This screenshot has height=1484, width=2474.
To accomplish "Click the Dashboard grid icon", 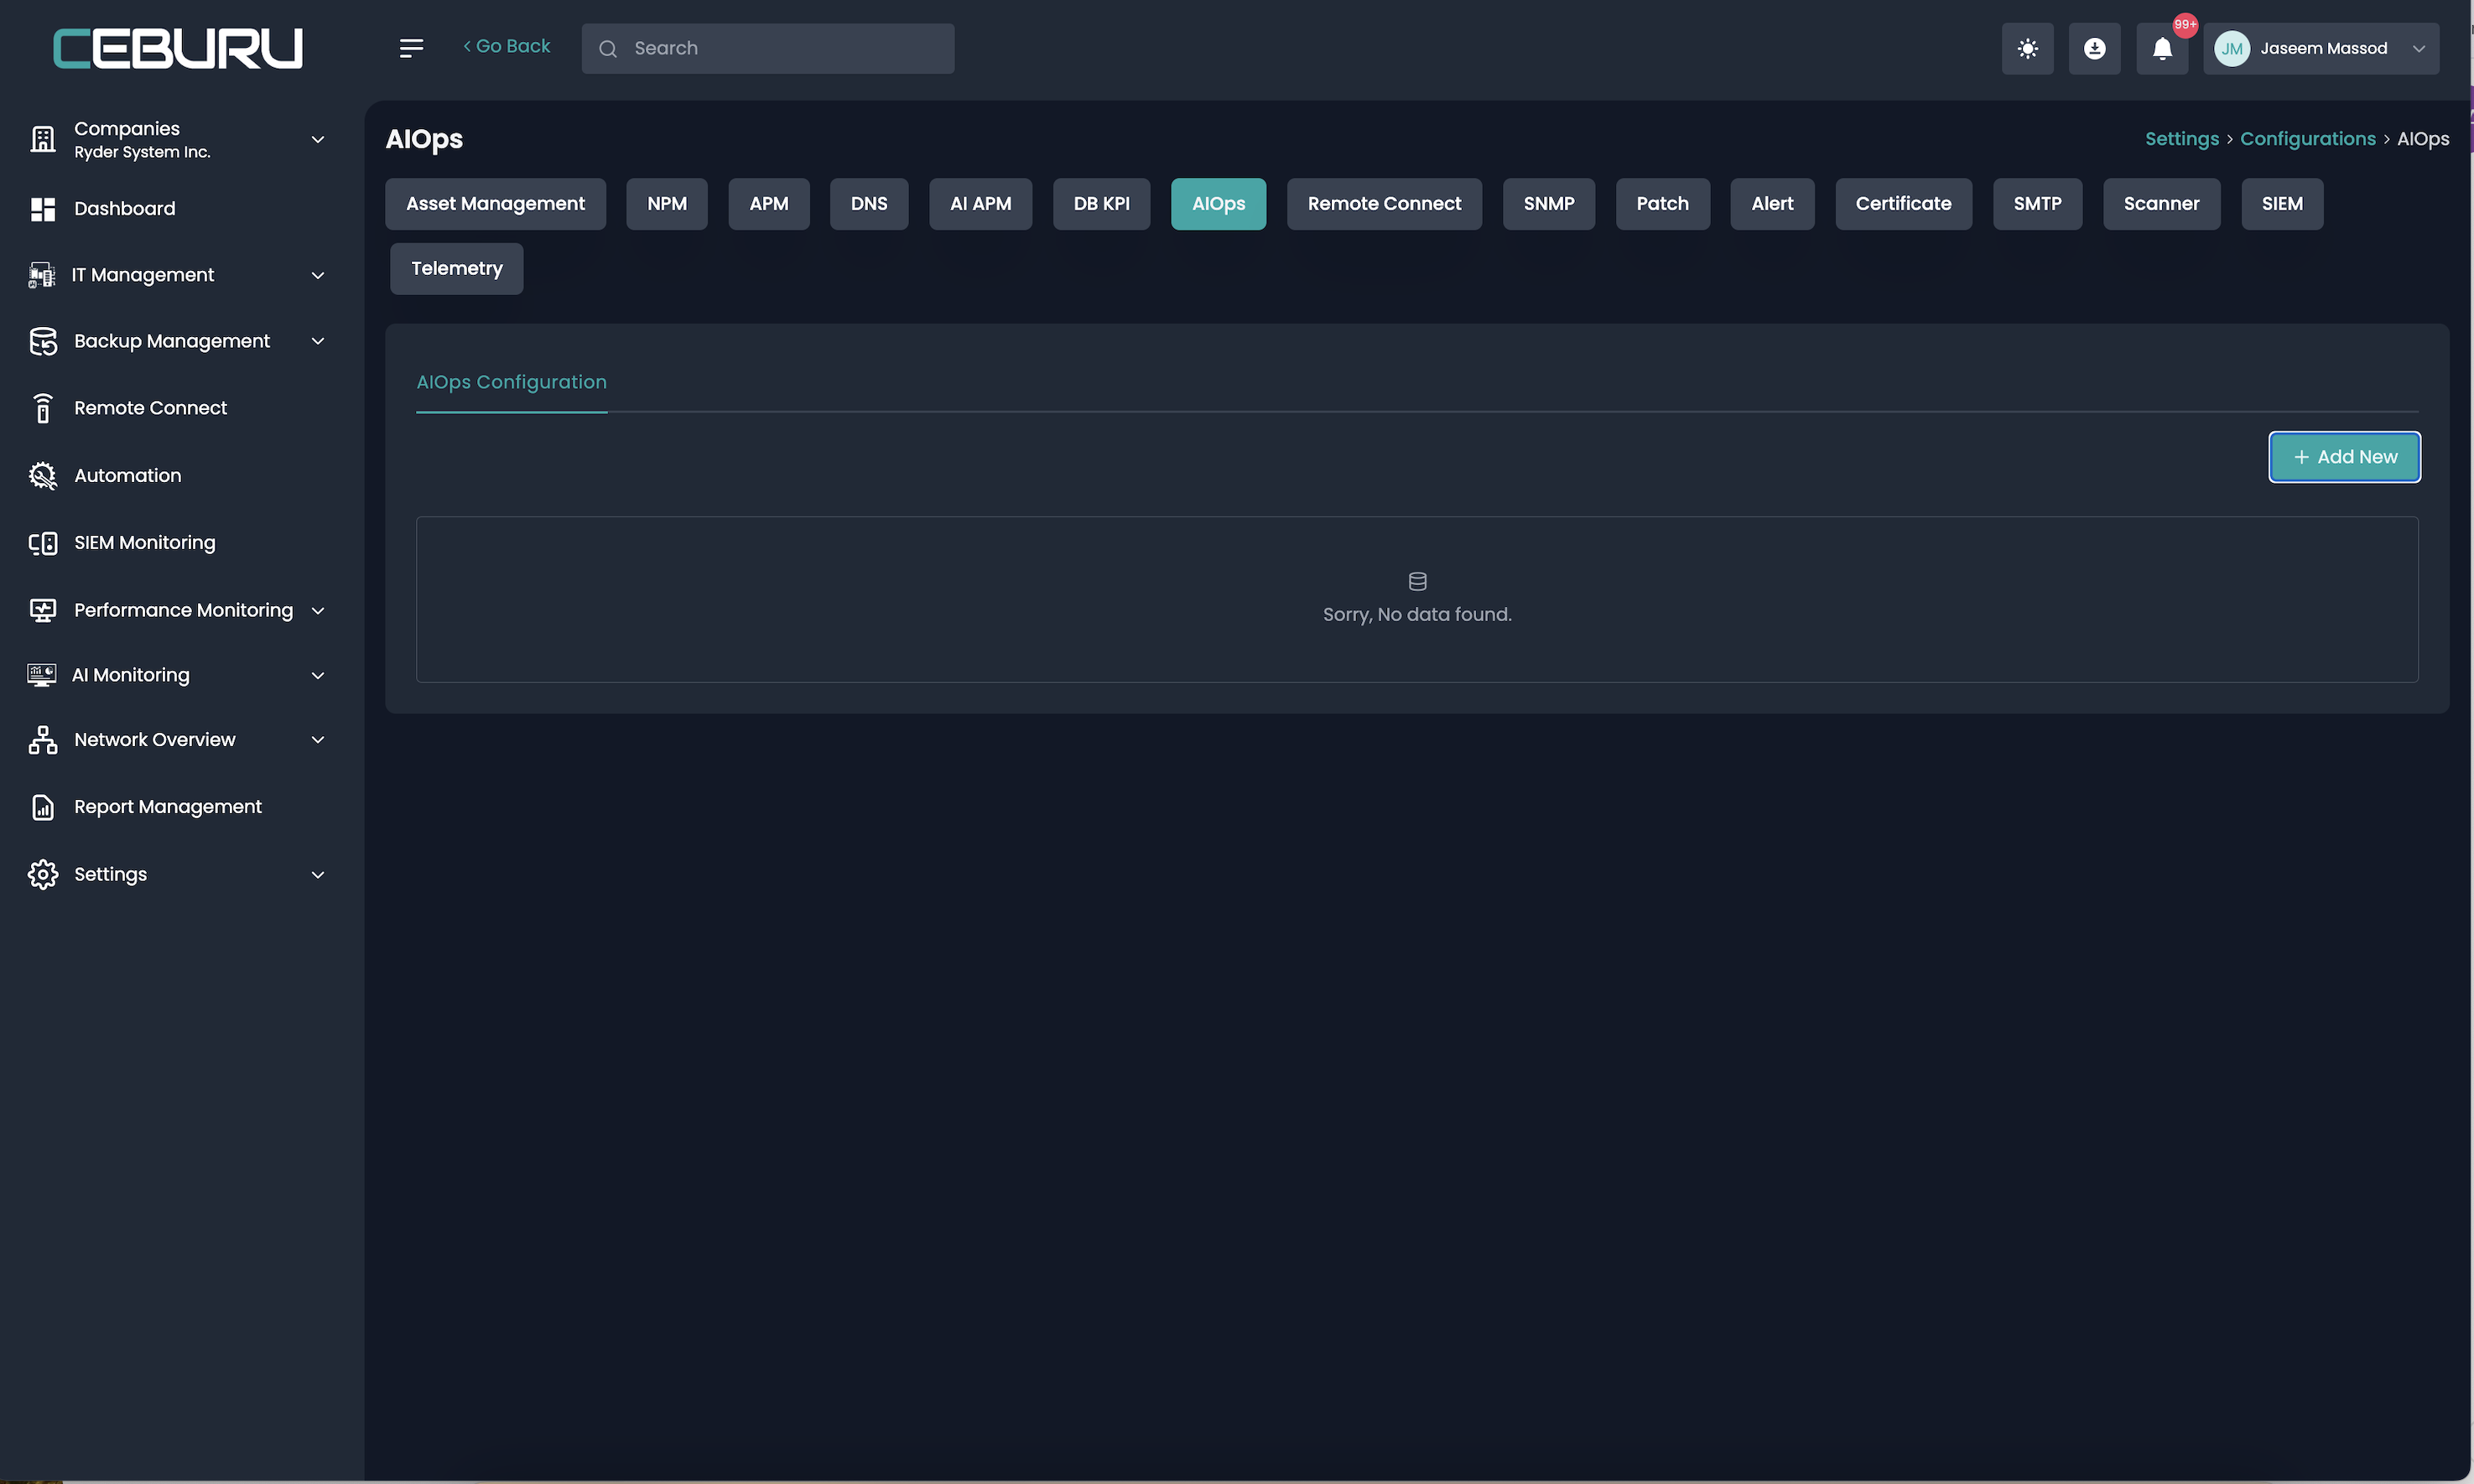I will coord(42,209).
